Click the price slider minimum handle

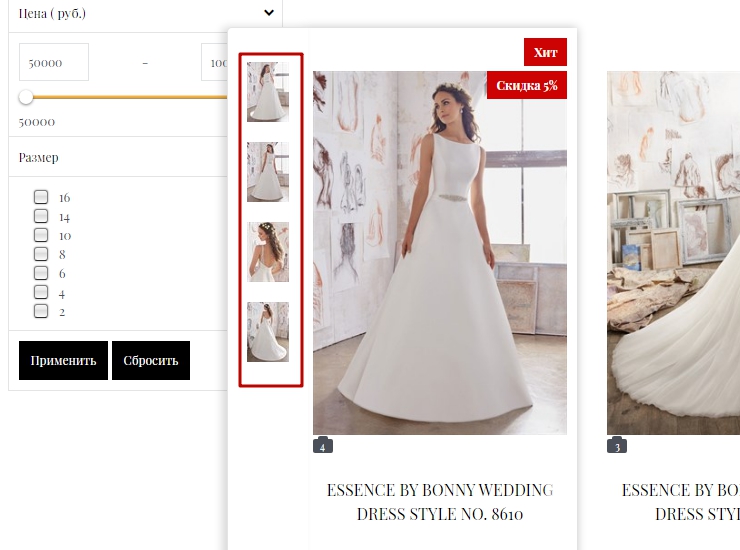coord(26,97)
